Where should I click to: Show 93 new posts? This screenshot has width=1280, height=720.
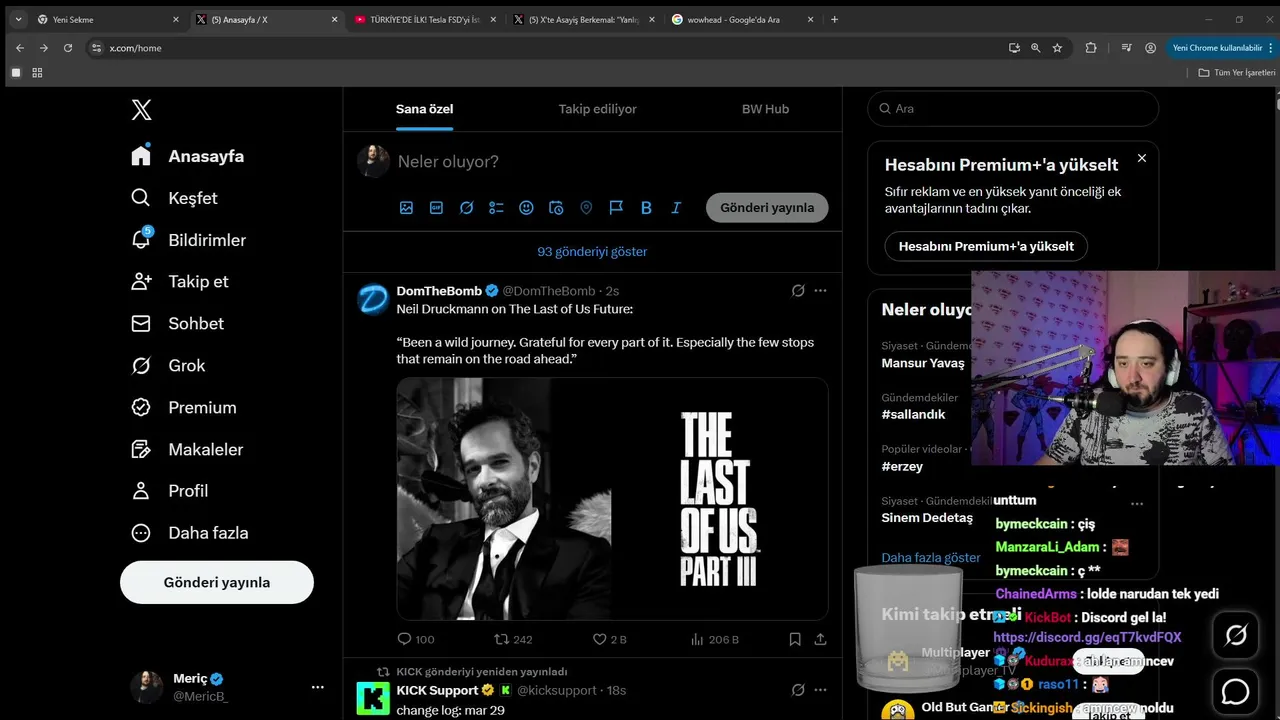(x=592, y=252)
